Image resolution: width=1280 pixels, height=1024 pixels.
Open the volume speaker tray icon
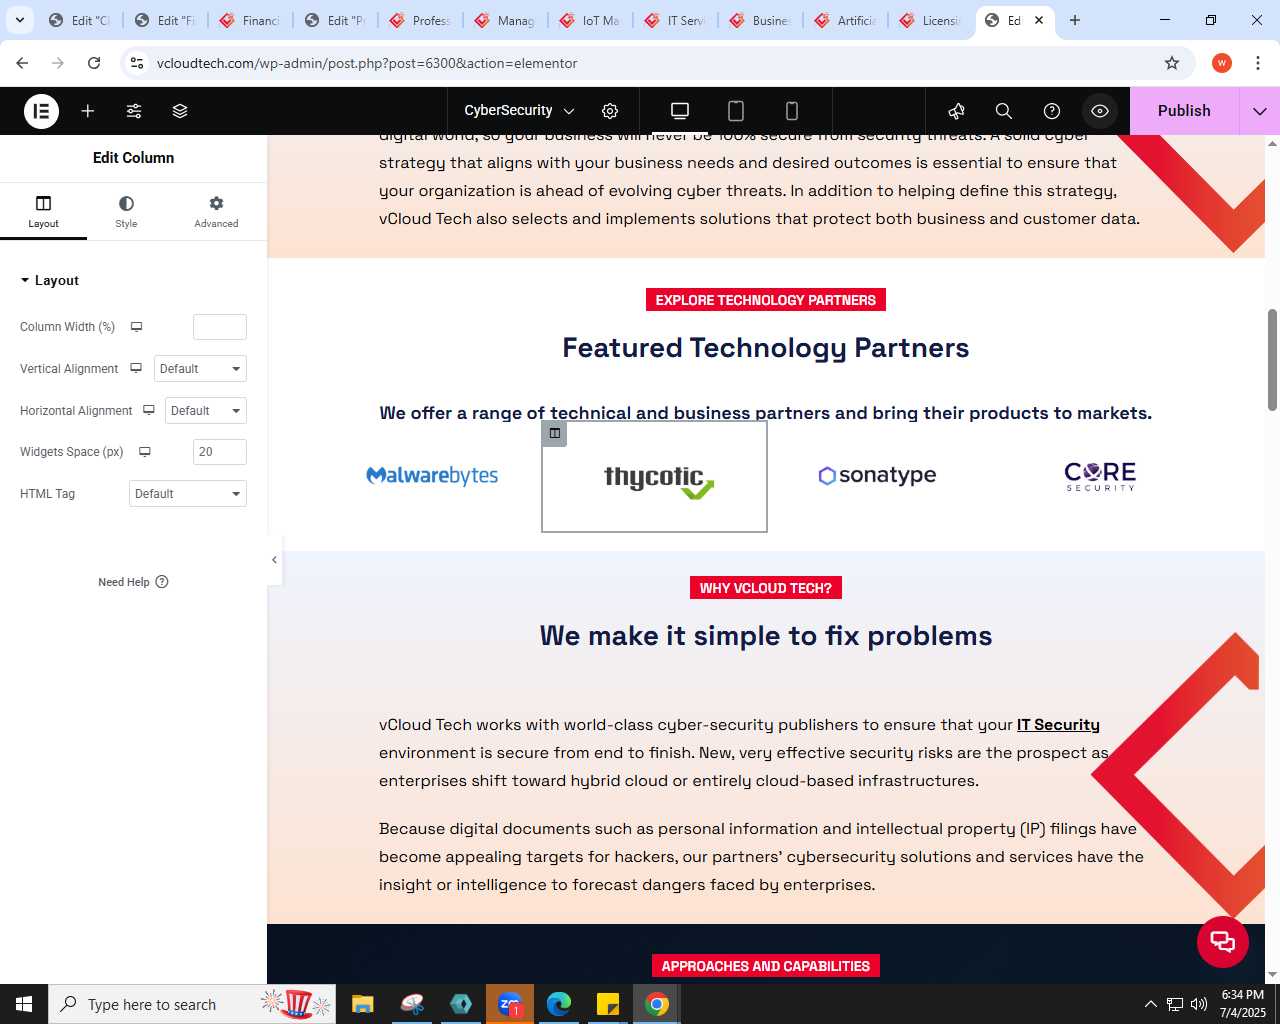click(x=1199, y=1004)
